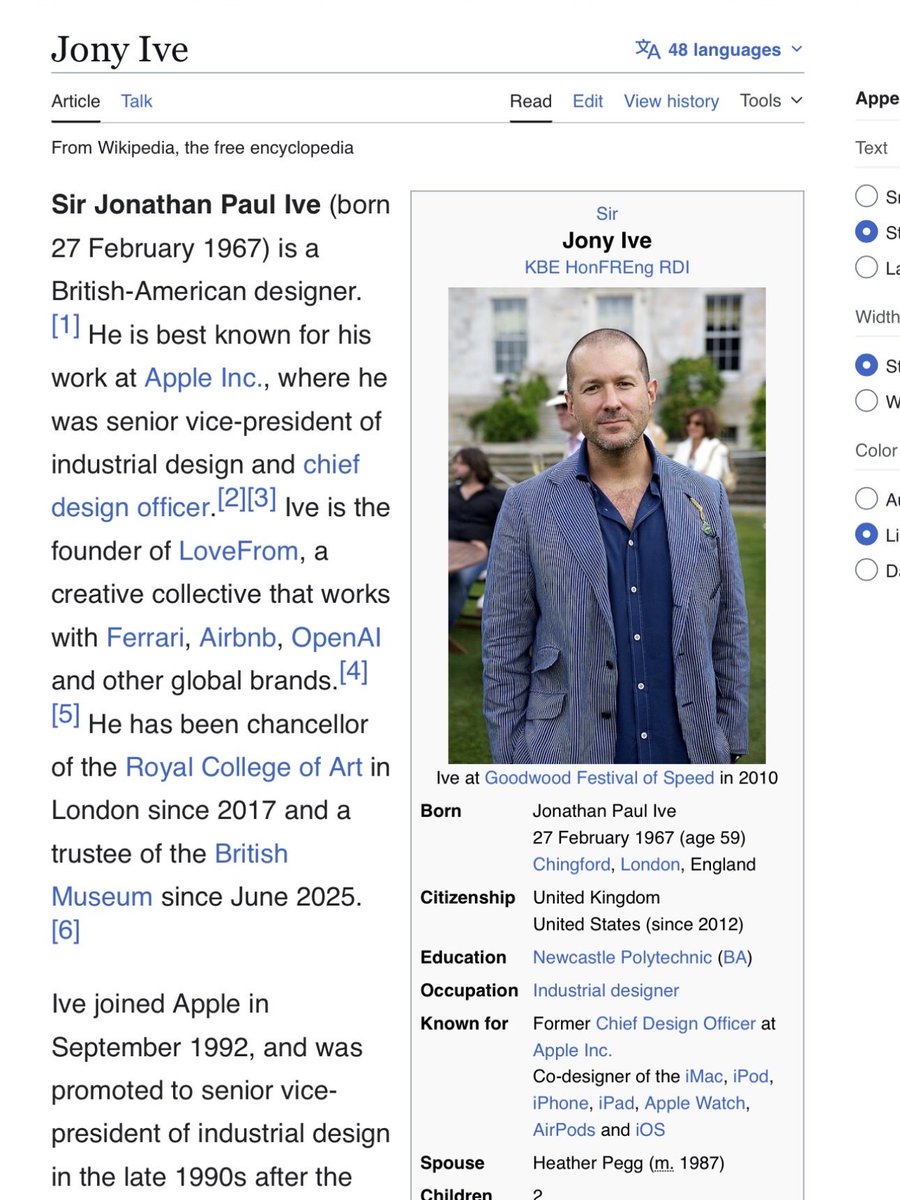
Task: Select the checked Color radio button
Action: click(x=867, y=534)
